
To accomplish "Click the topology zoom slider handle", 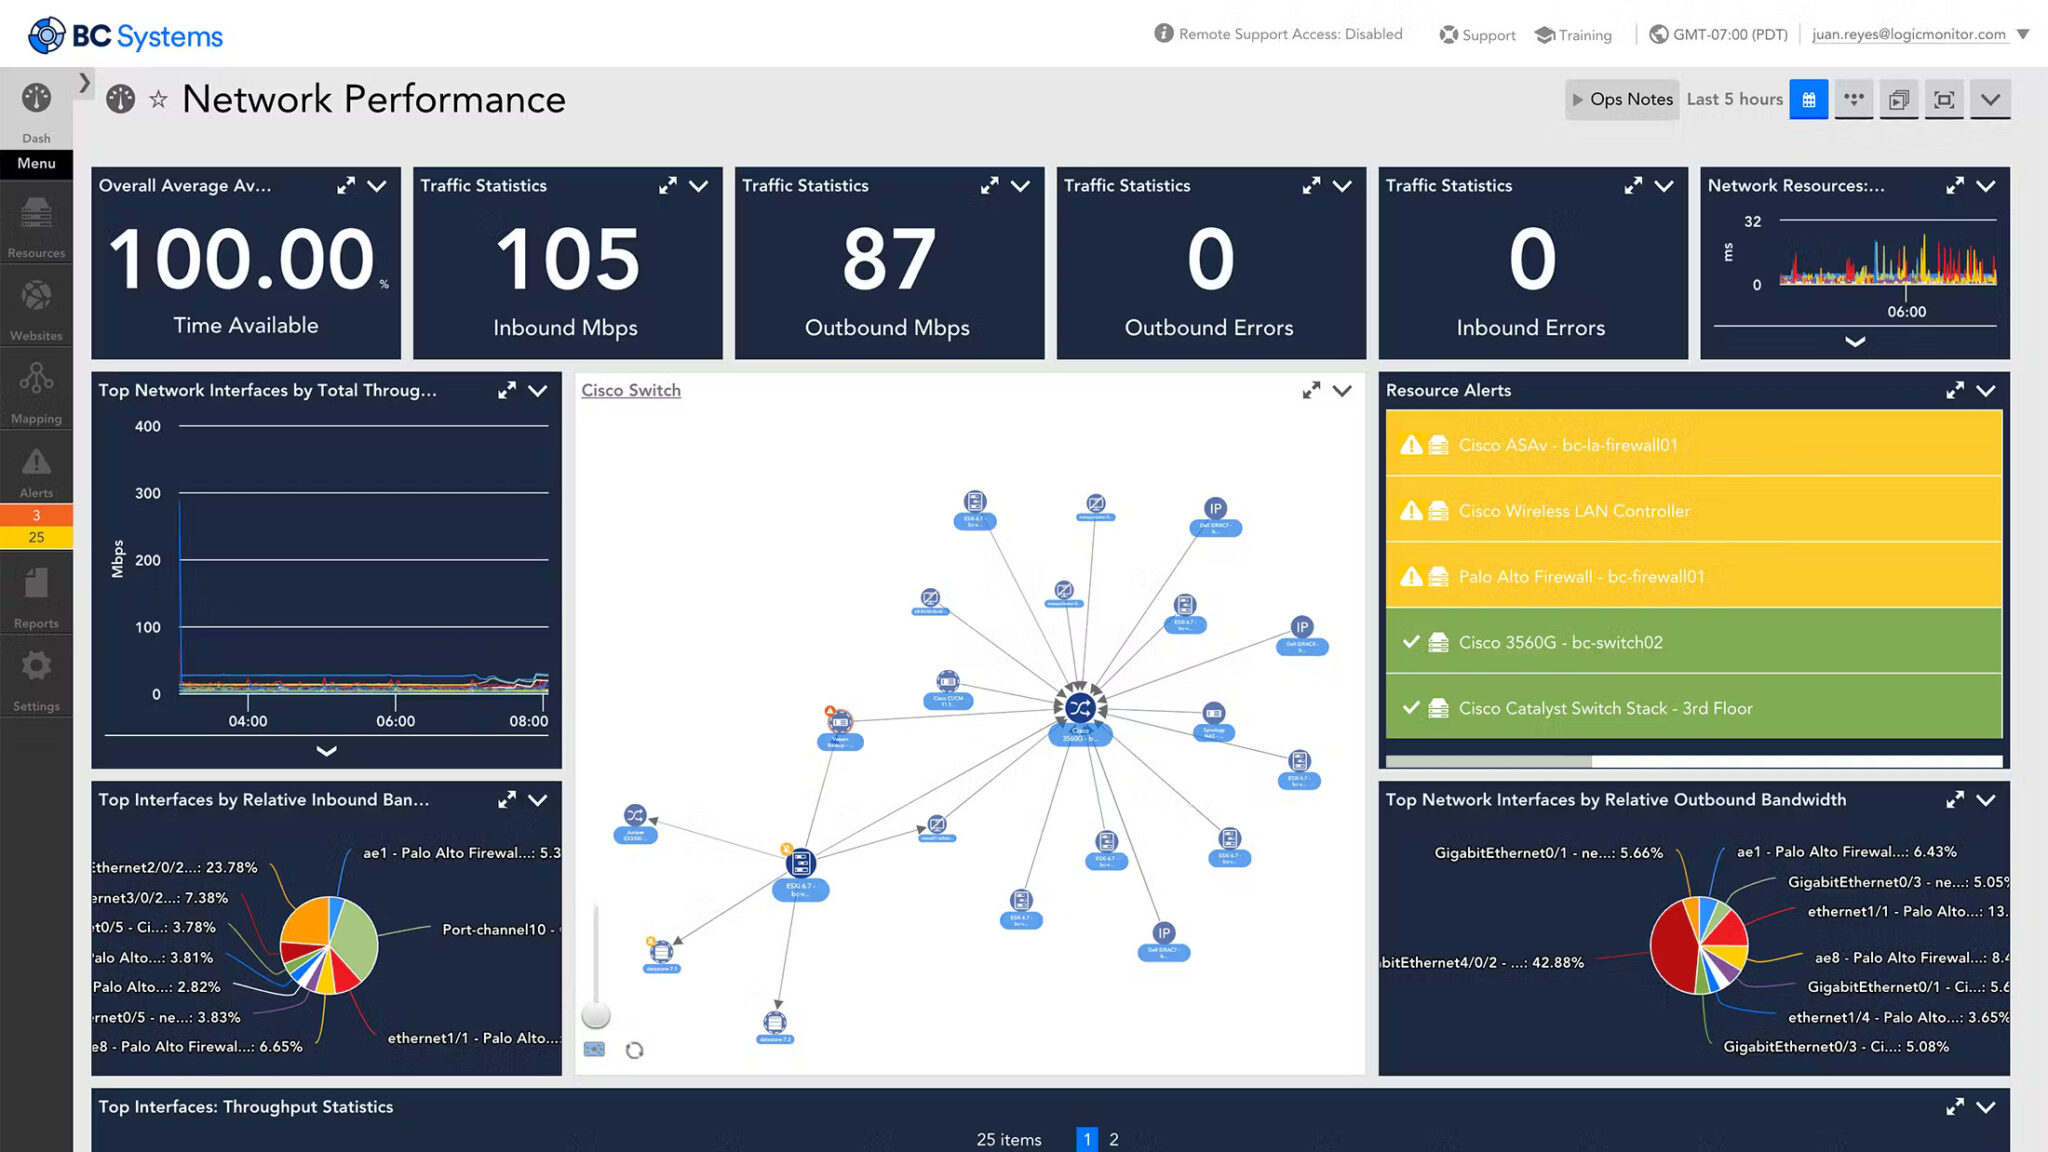I will 596,1015.
